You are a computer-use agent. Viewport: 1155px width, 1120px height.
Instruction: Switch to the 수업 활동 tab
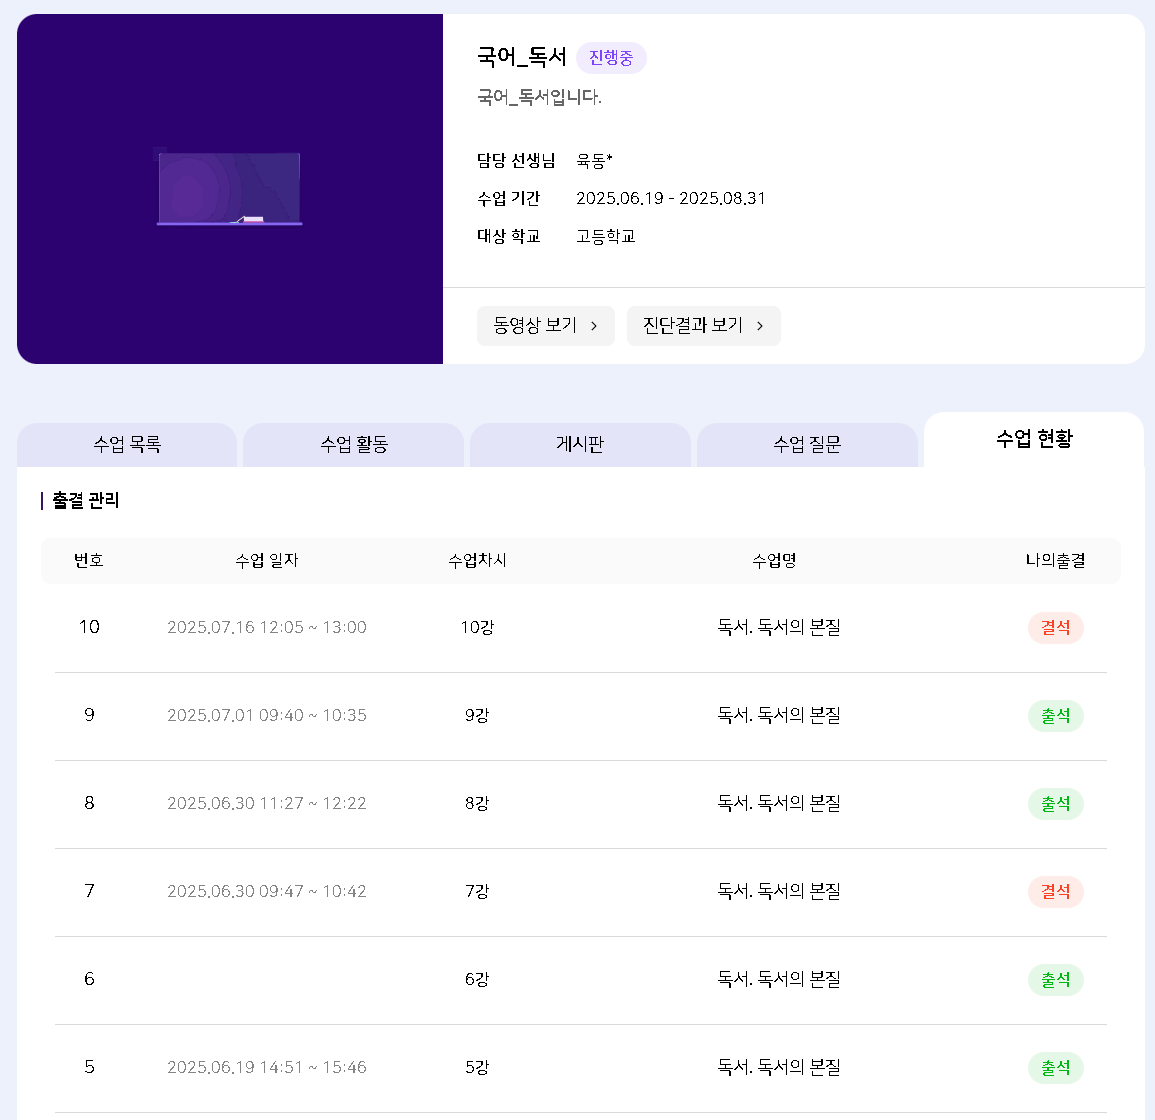(354, 445)
